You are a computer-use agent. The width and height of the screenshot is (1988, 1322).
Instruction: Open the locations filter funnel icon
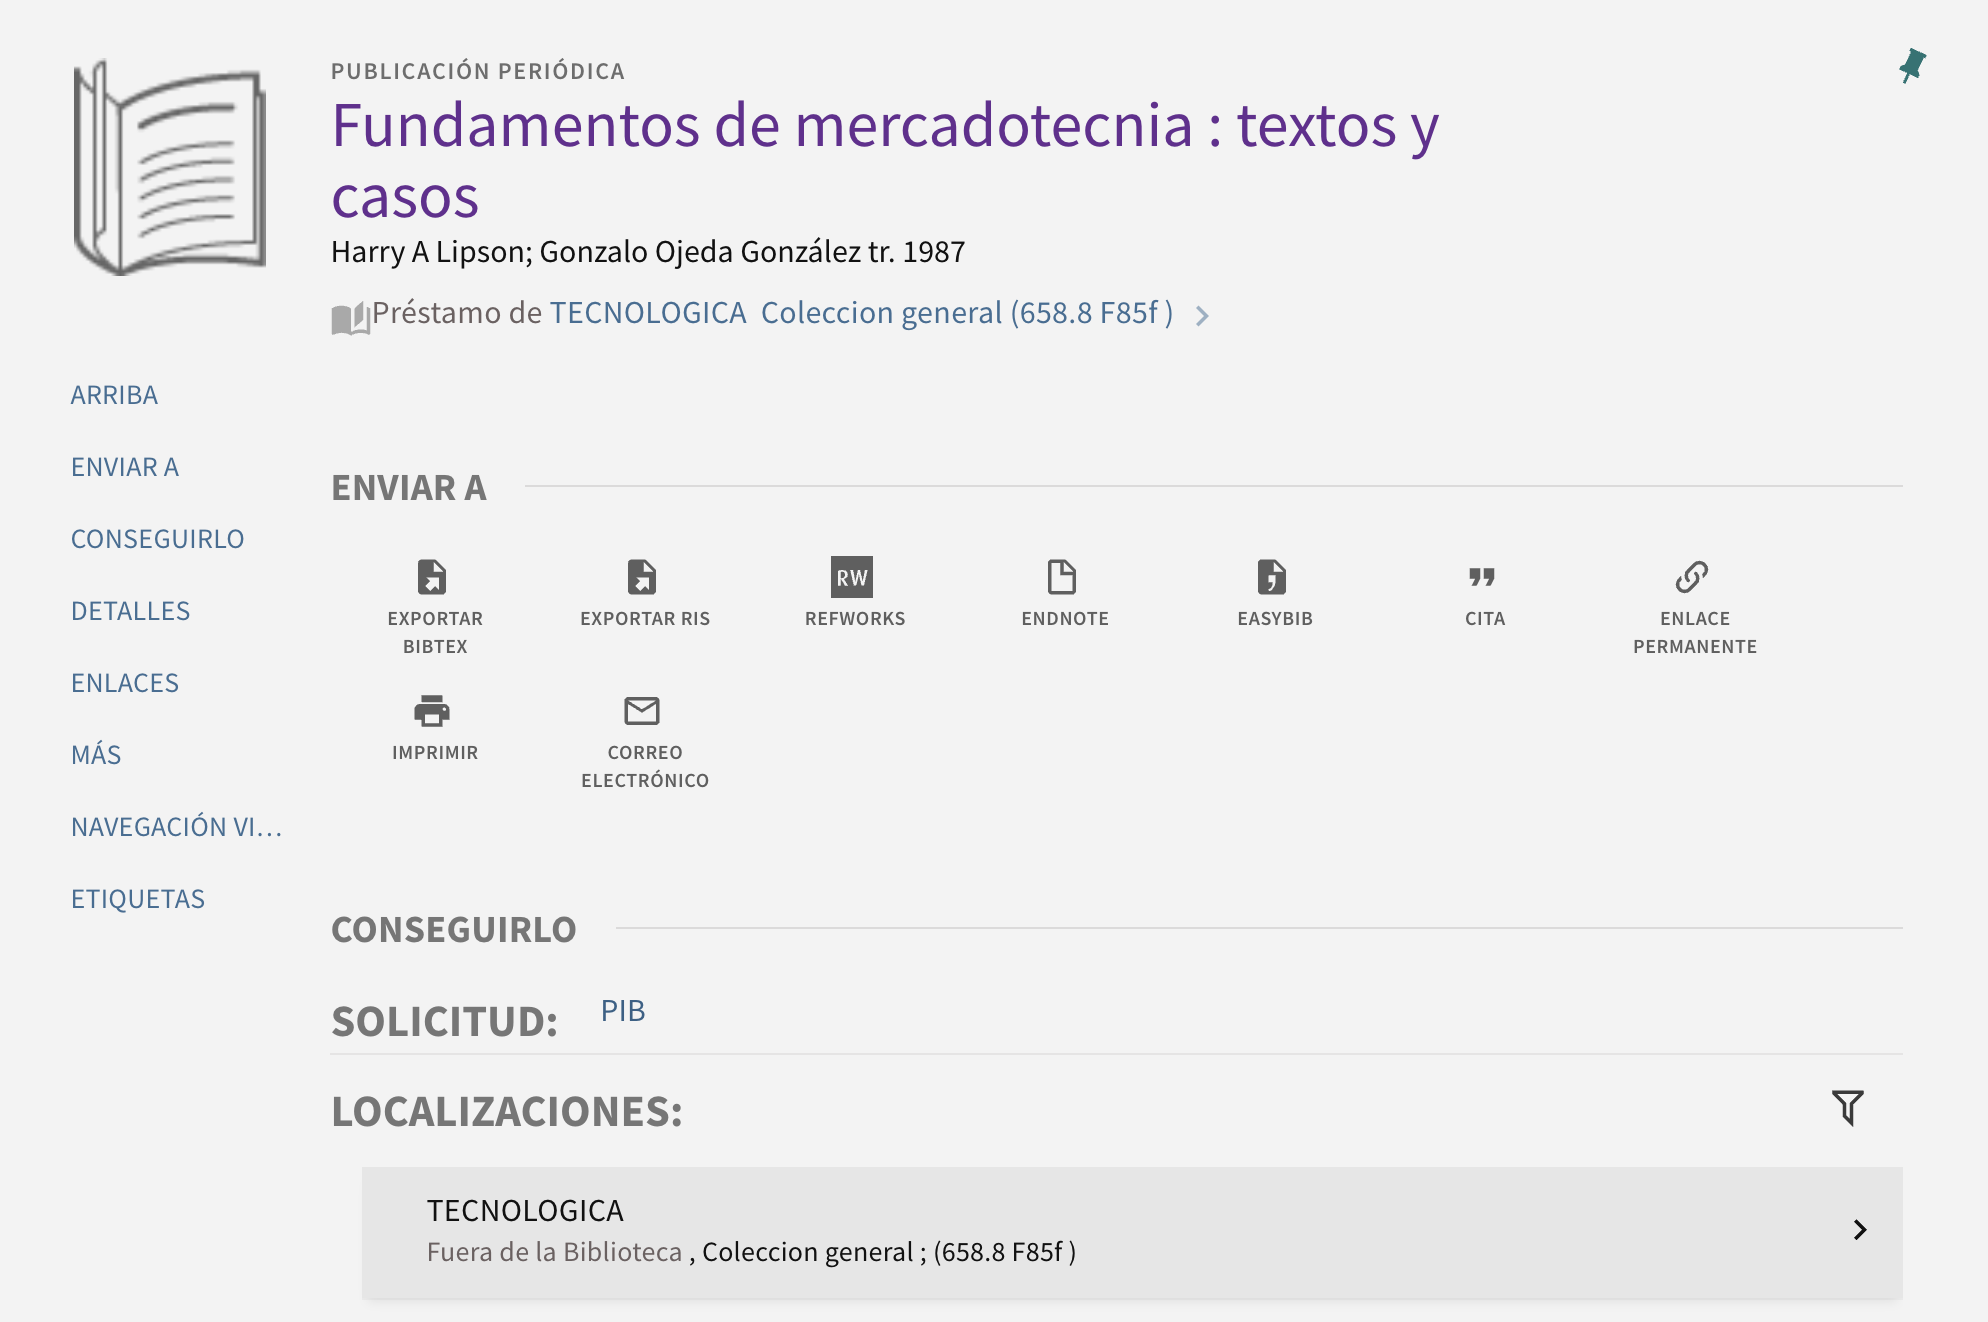point(1848,1108)
